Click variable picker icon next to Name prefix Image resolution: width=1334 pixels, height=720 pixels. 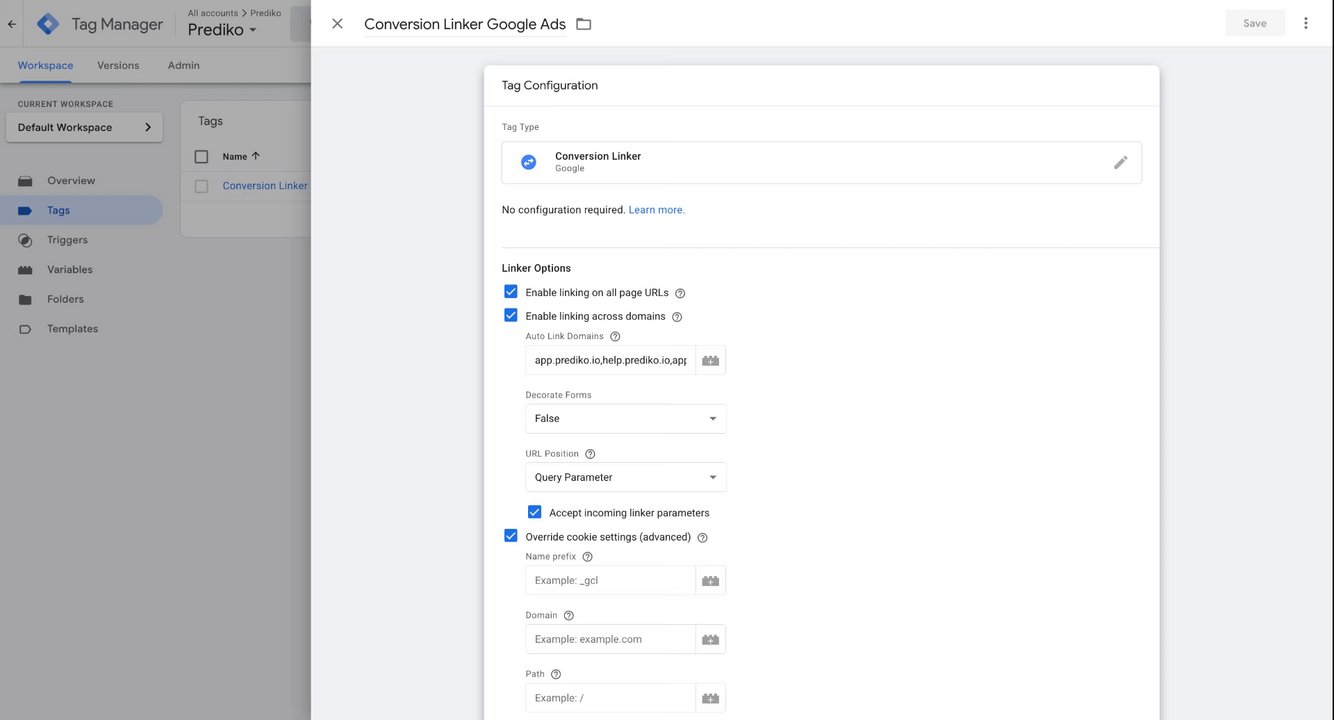tap(710, 580)
